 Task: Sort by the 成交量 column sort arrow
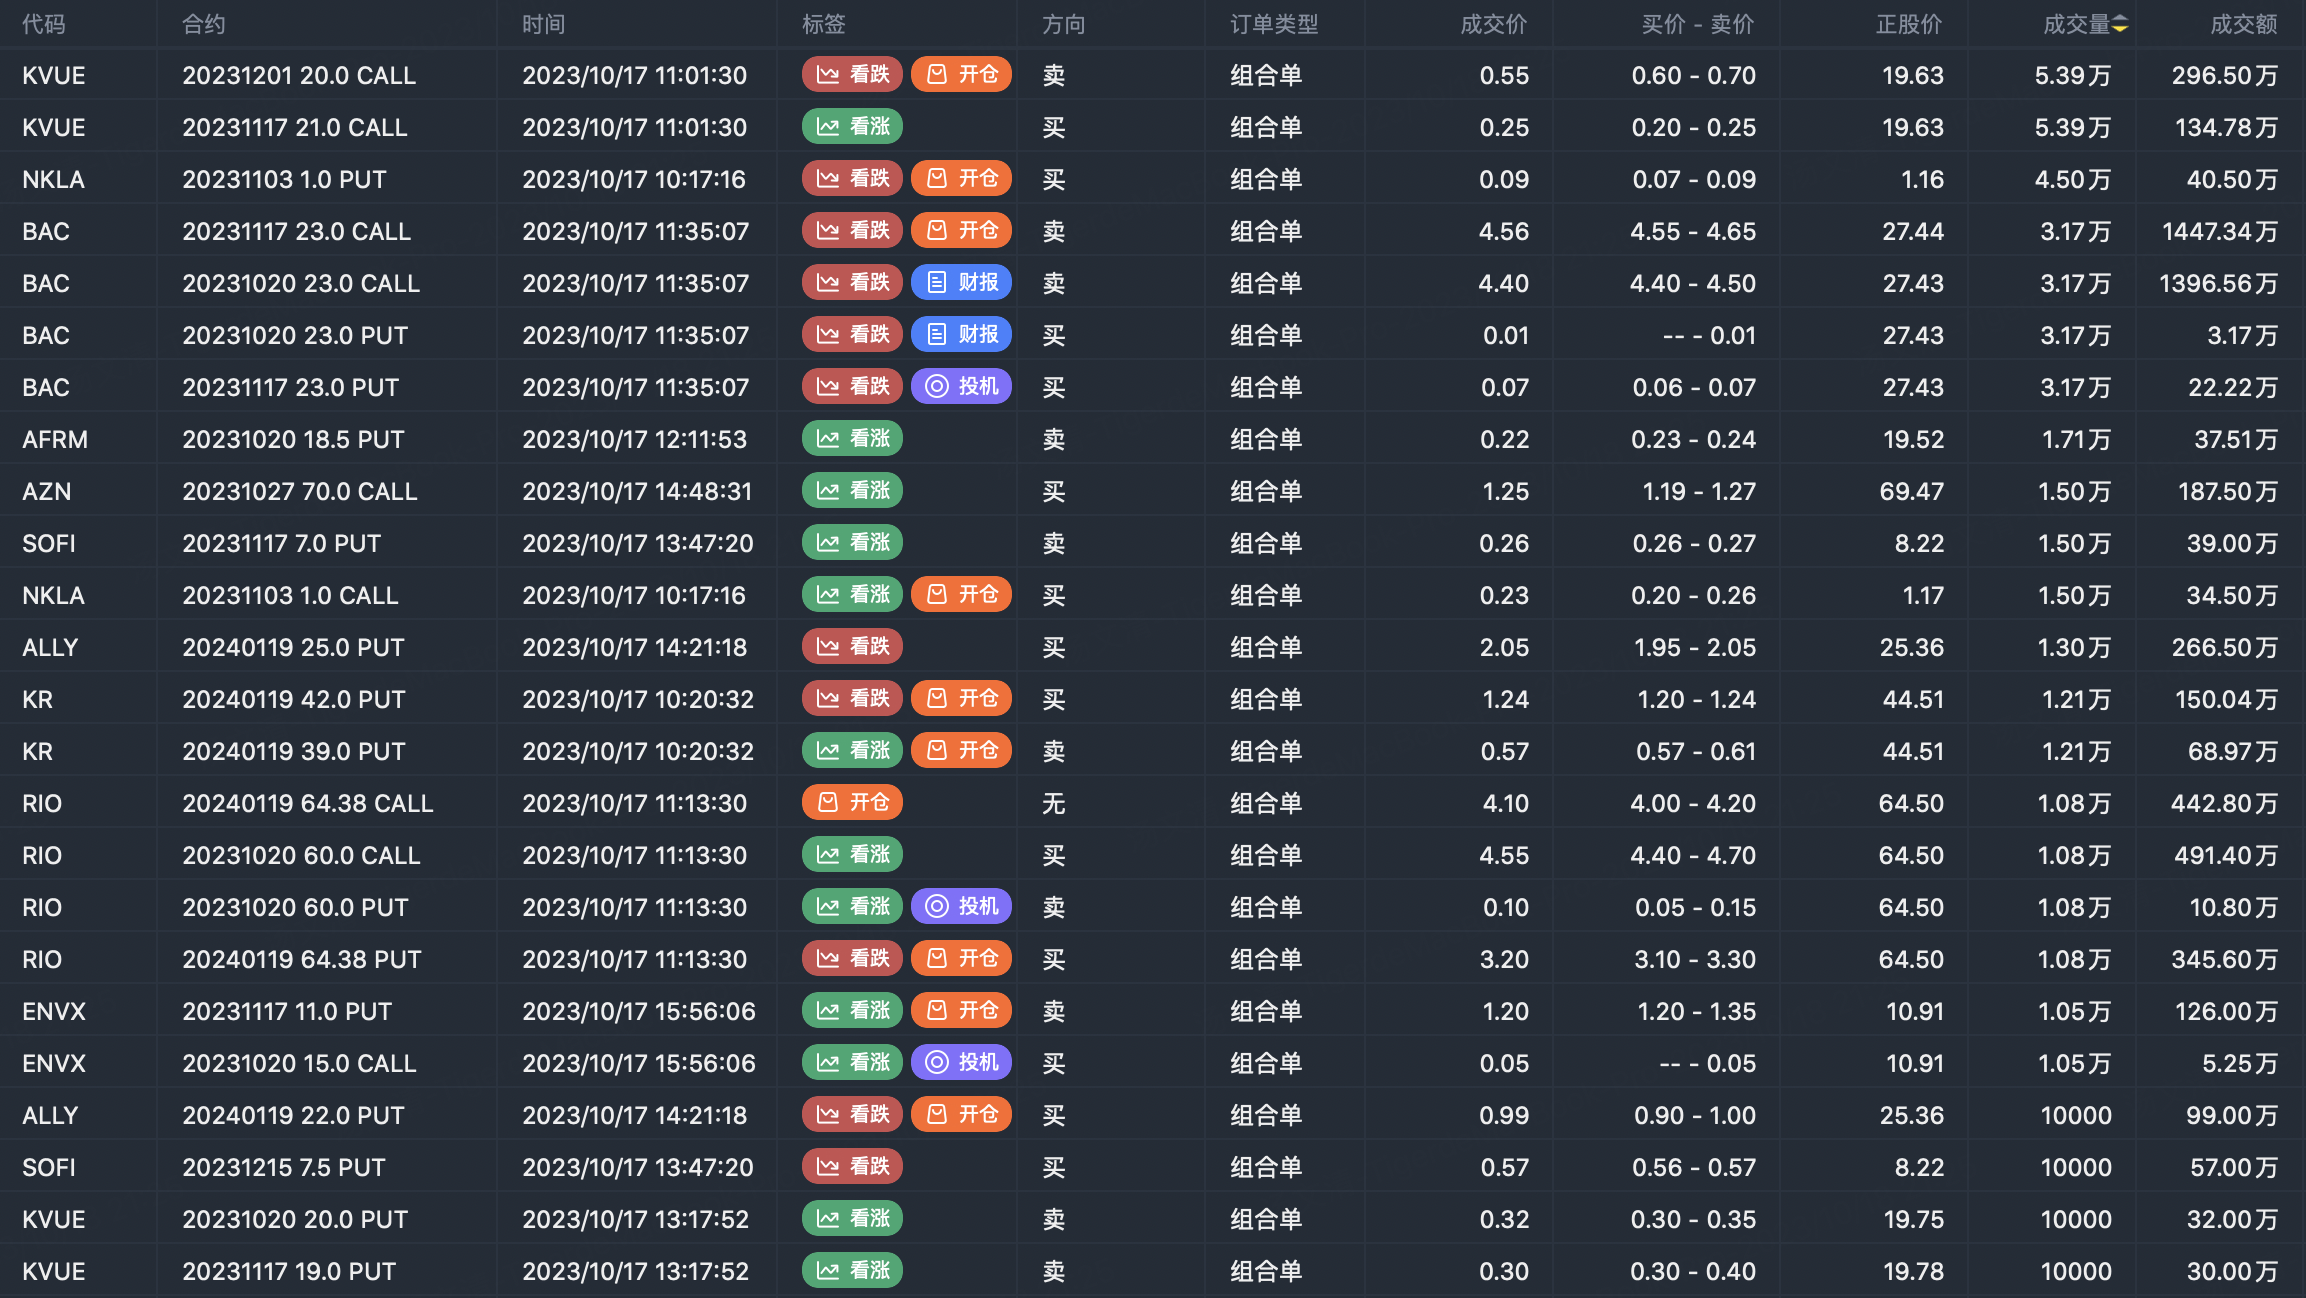(x=2119, y=24)
